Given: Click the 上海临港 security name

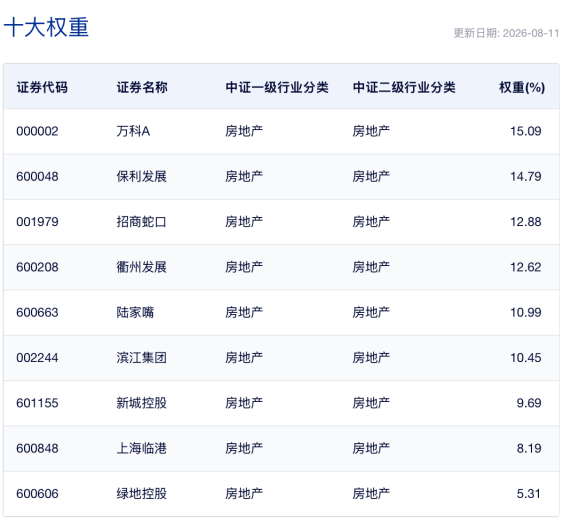Looking at the screenshot, I should 141,448.
